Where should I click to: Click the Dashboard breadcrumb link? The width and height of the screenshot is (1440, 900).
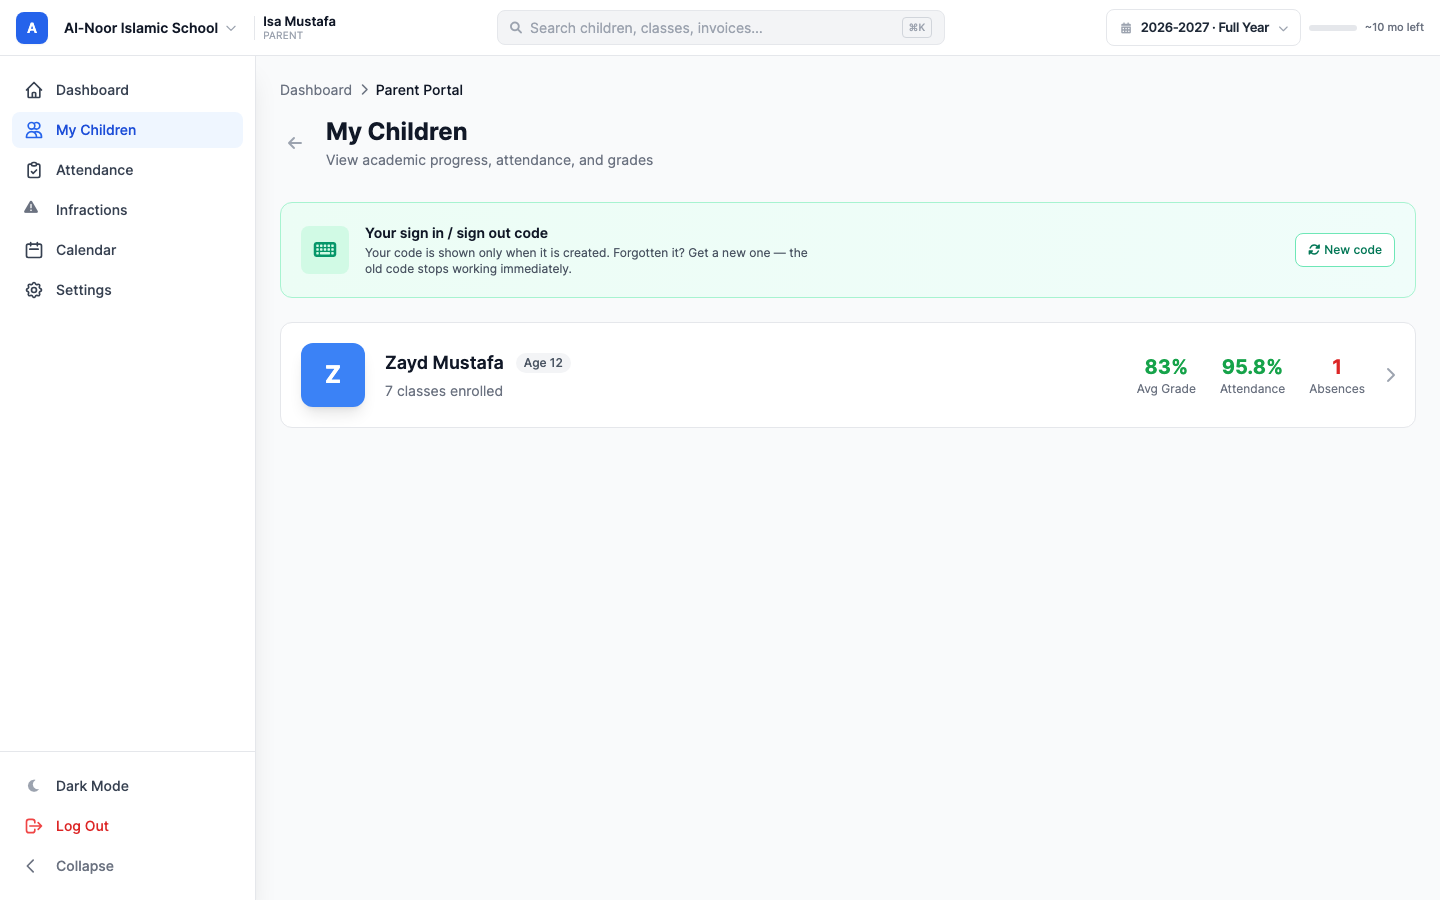coord(316,90)
